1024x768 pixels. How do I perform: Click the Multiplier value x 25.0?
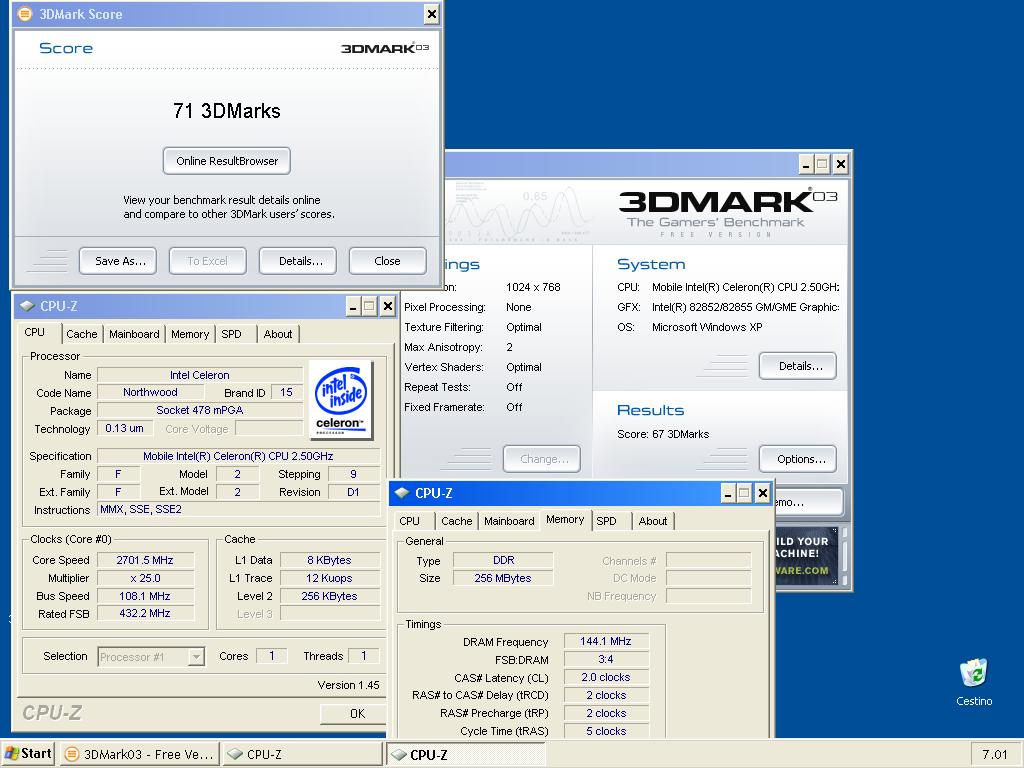pos(145,578)
